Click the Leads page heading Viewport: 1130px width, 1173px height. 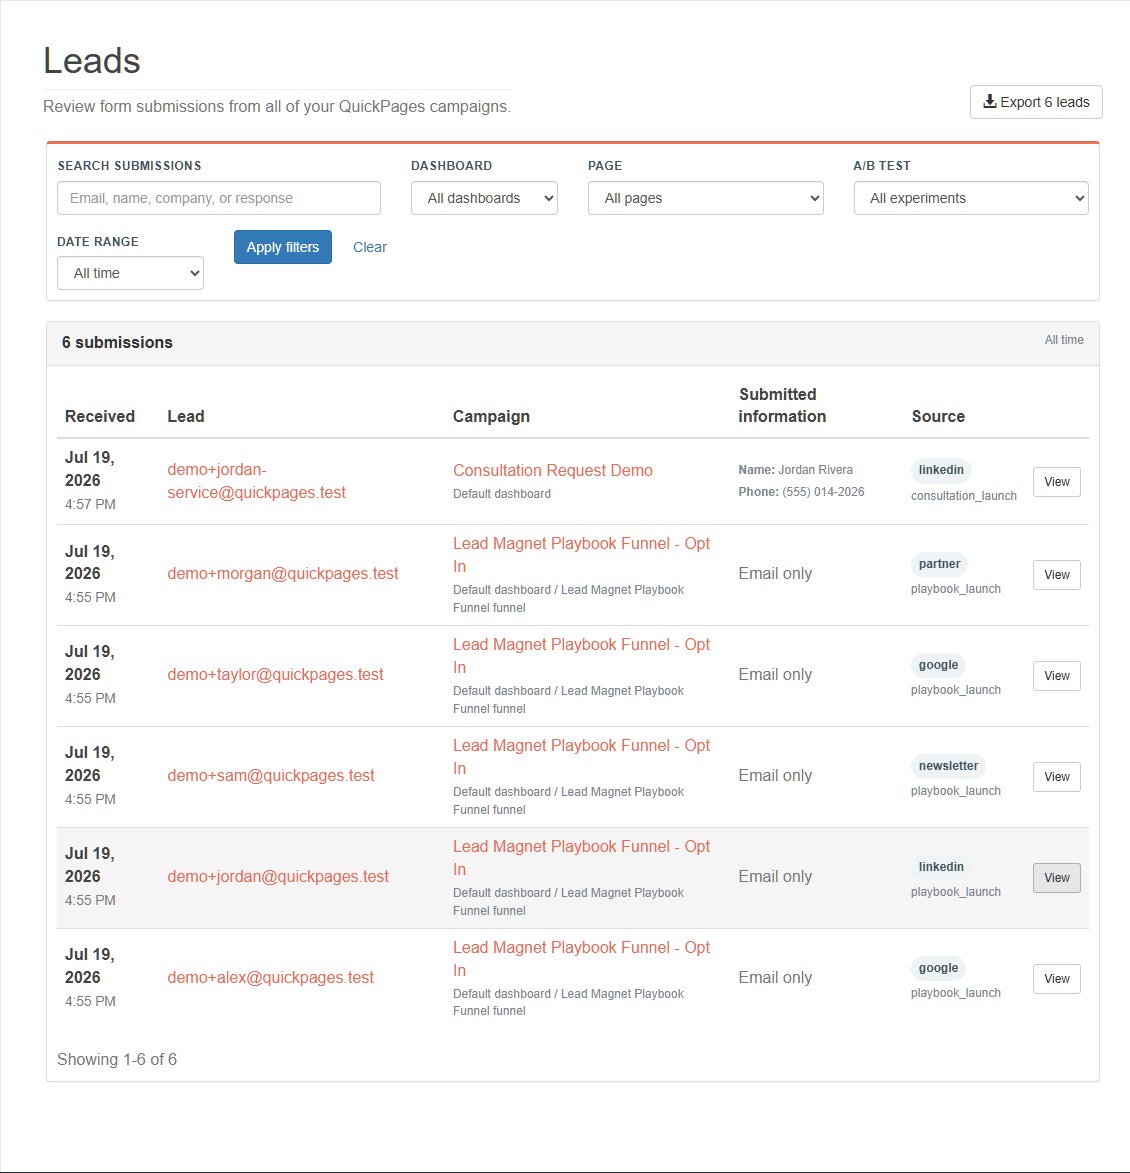pos(91,61)
